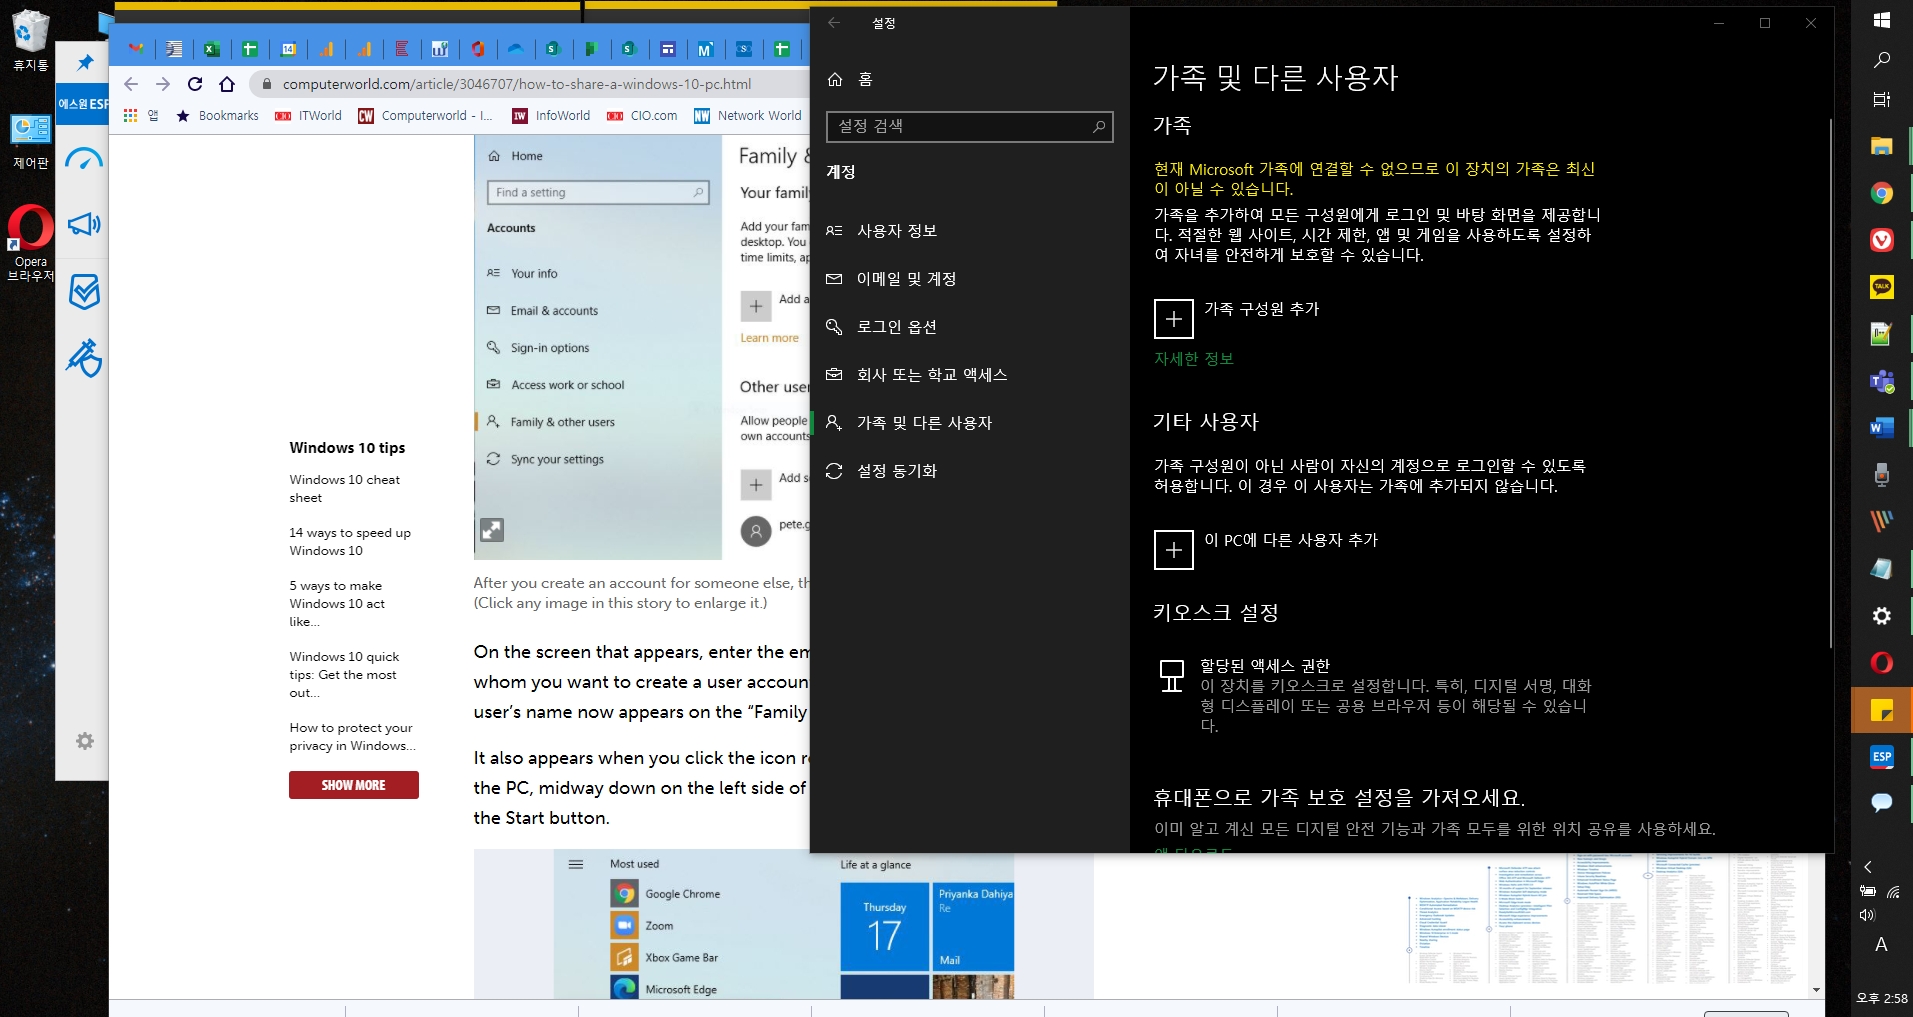Switch to Office pinned tab in Chrome
Viewport: 1913px width, 1017px height.
point(478,48)
